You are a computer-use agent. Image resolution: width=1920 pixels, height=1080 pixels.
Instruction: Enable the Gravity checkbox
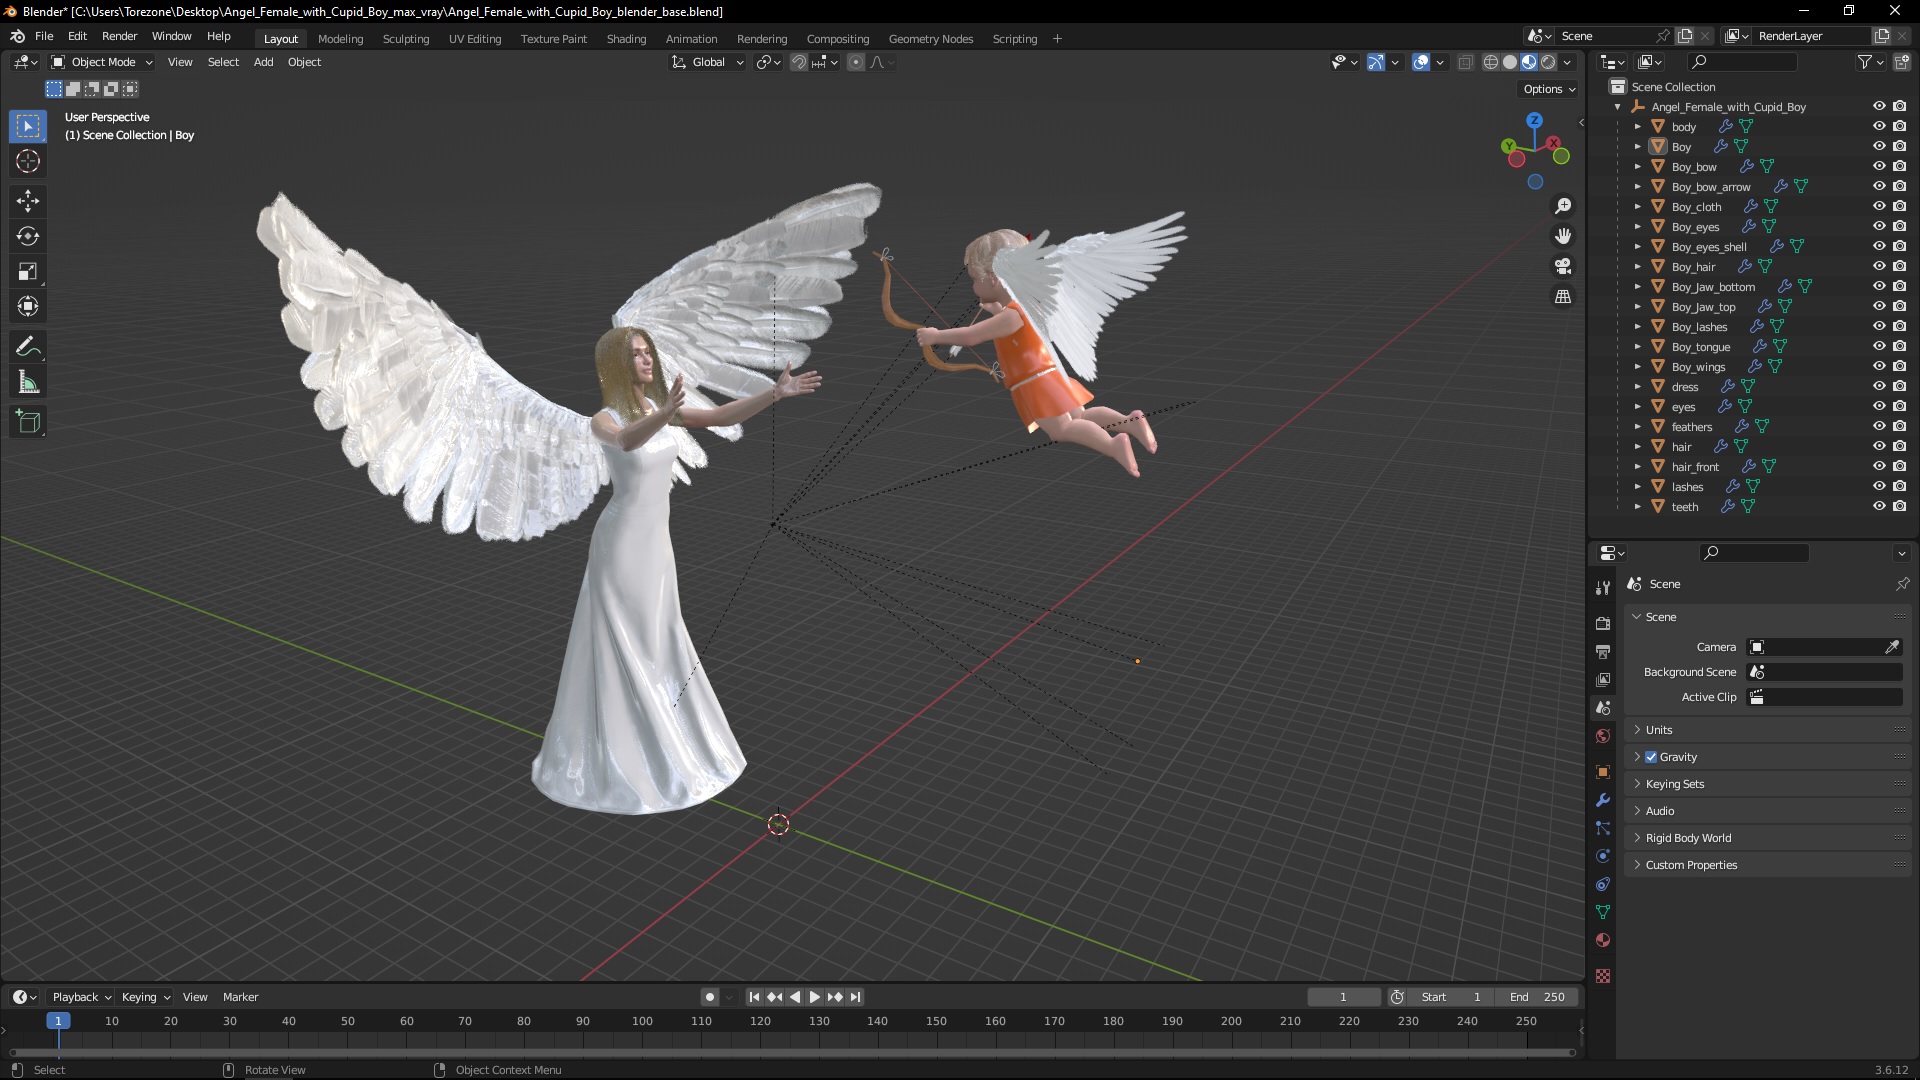tap(1651, 757)
